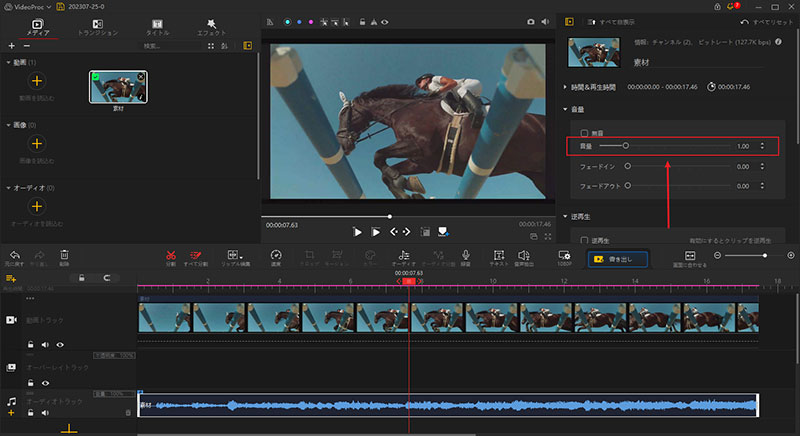This screenshot has width=800, height=436.
Task: Open the audio editor tool (オーディオ)
Action: click(x=404, y=255)
